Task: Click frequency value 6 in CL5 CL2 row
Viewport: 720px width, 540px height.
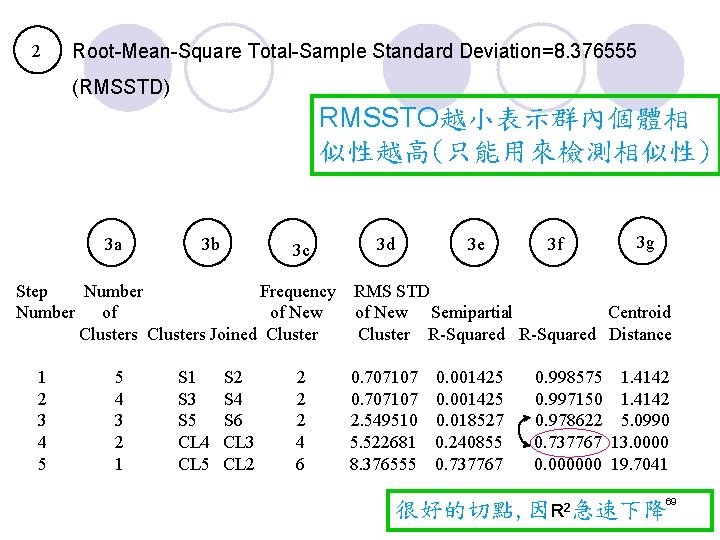Action: (x=300, y=464)
